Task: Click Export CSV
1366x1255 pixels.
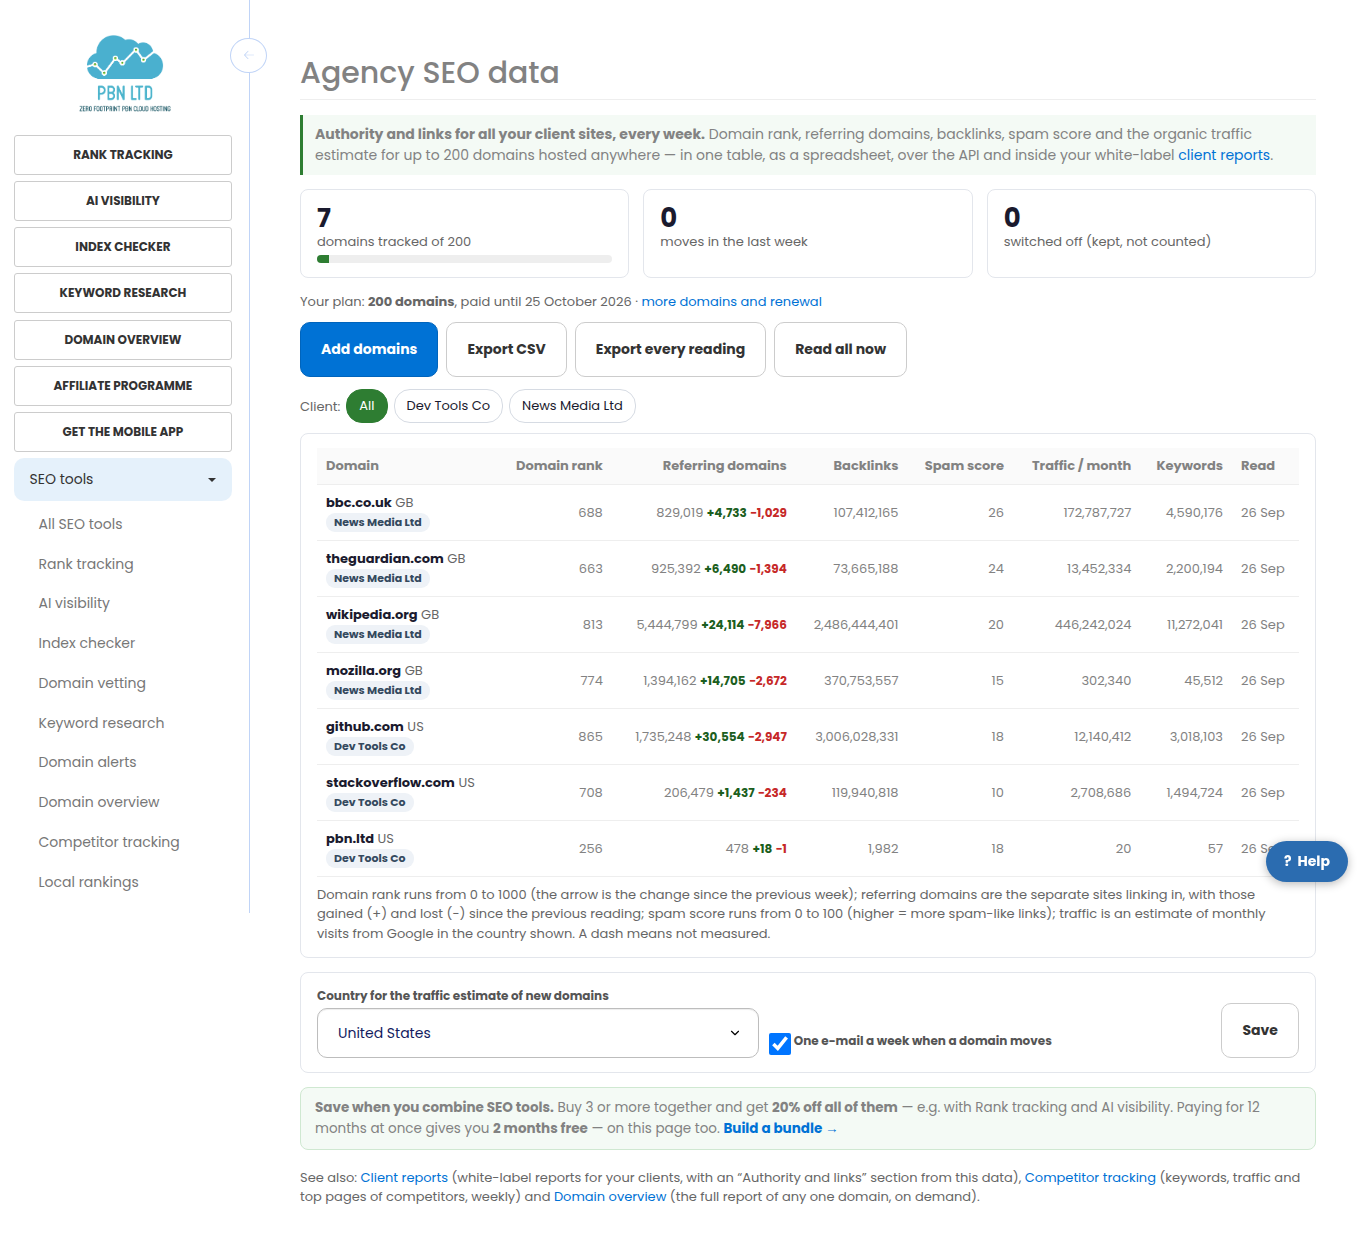Action: tap(506, 349)
